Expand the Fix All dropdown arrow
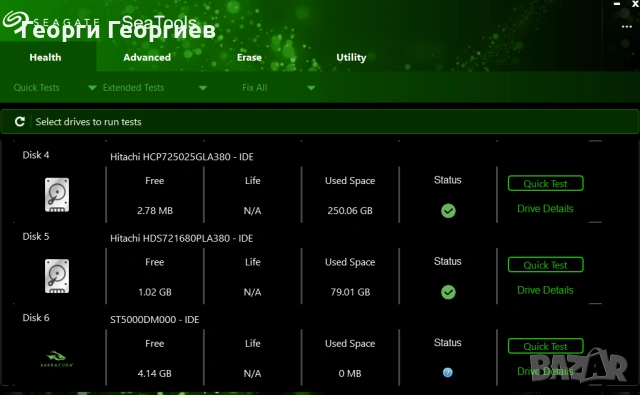640x395 pixels. click(311, 88)
